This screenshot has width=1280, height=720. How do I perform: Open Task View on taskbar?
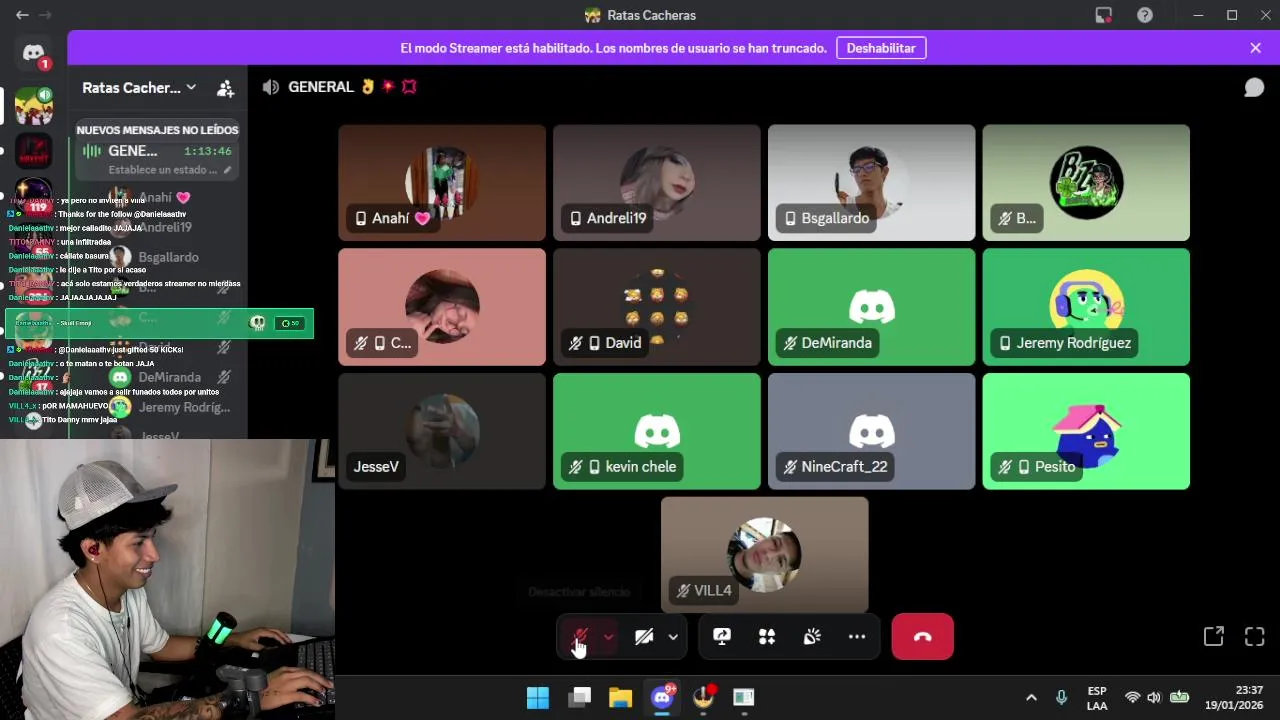point(580,697)
